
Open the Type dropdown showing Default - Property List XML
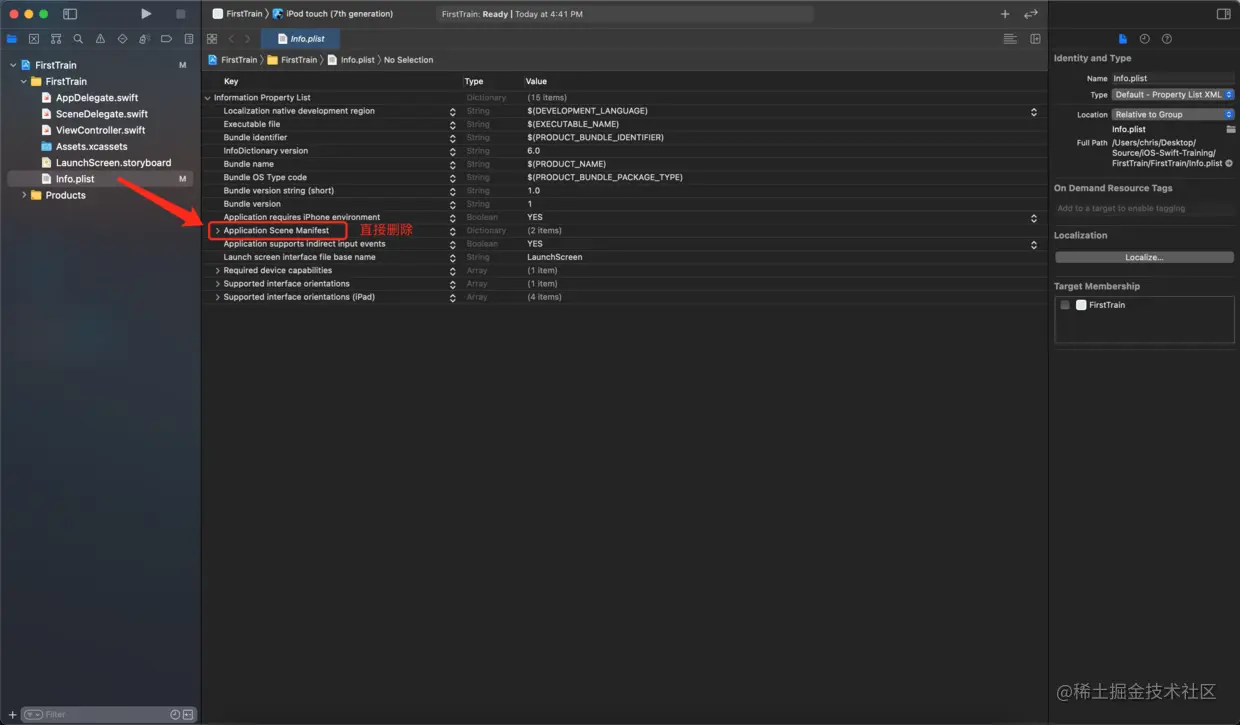coord(1172,94)
